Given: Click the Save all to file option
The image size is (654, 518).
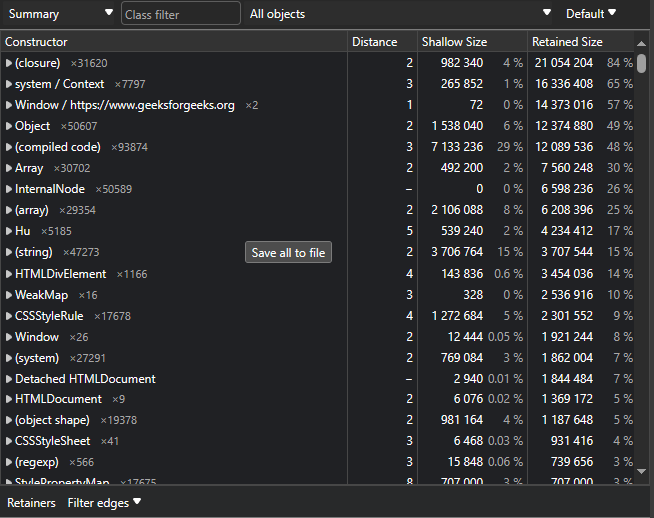Looking at the screenshot, I should point(288,253).
